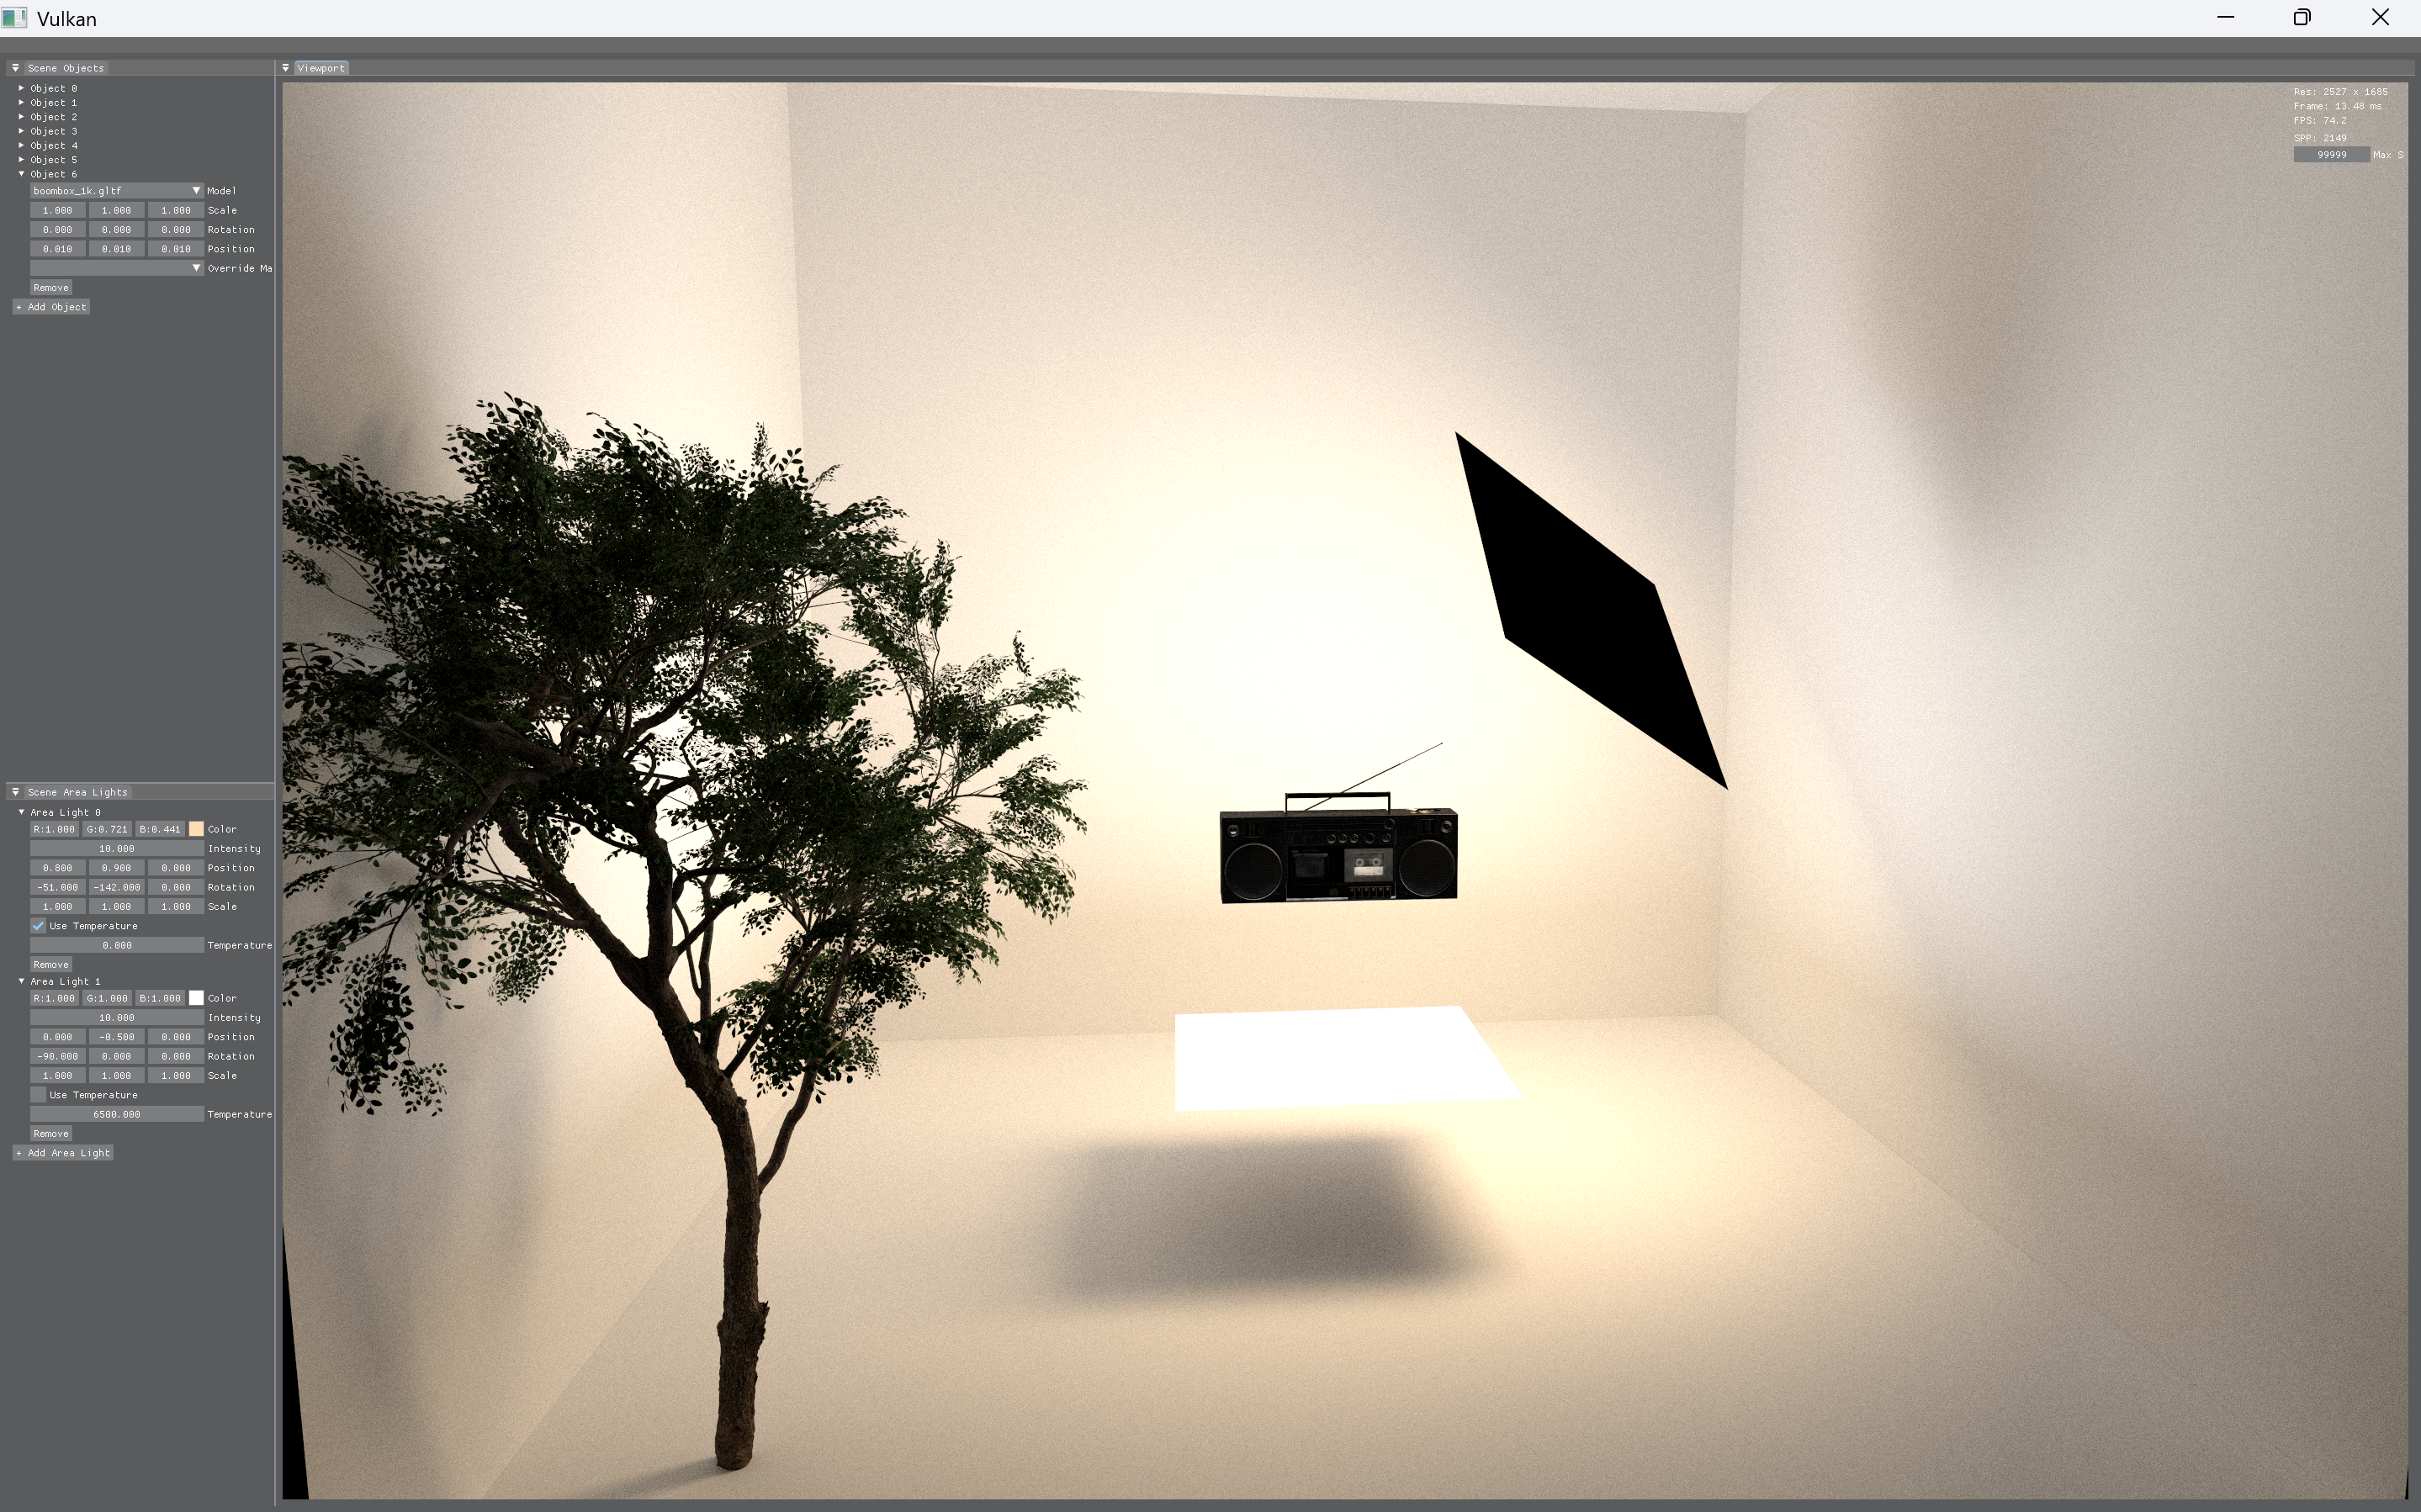
Task: Click the Add Area Light button
Action: tap(63, 1153)
